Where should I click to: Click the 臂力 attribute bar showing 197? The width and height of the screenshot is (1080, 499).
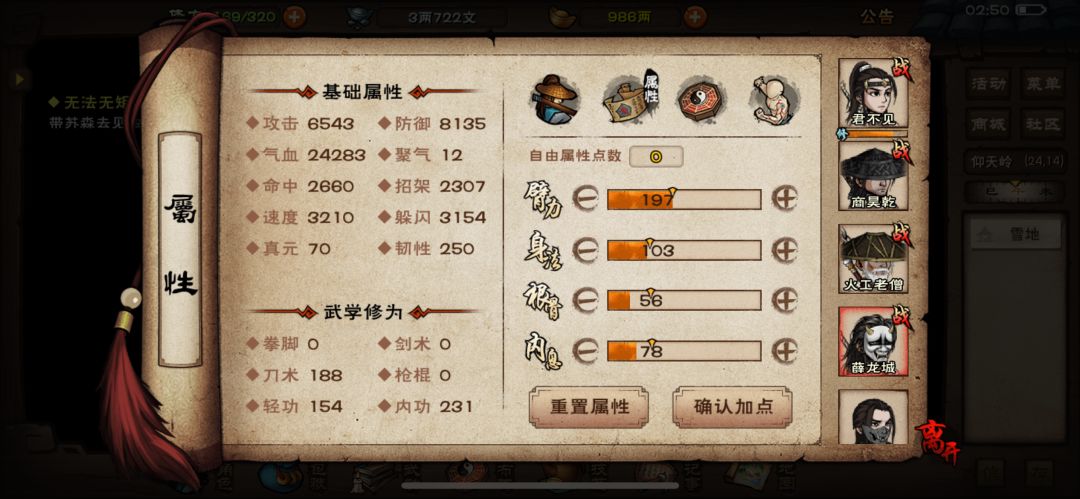tap(684, 200)
